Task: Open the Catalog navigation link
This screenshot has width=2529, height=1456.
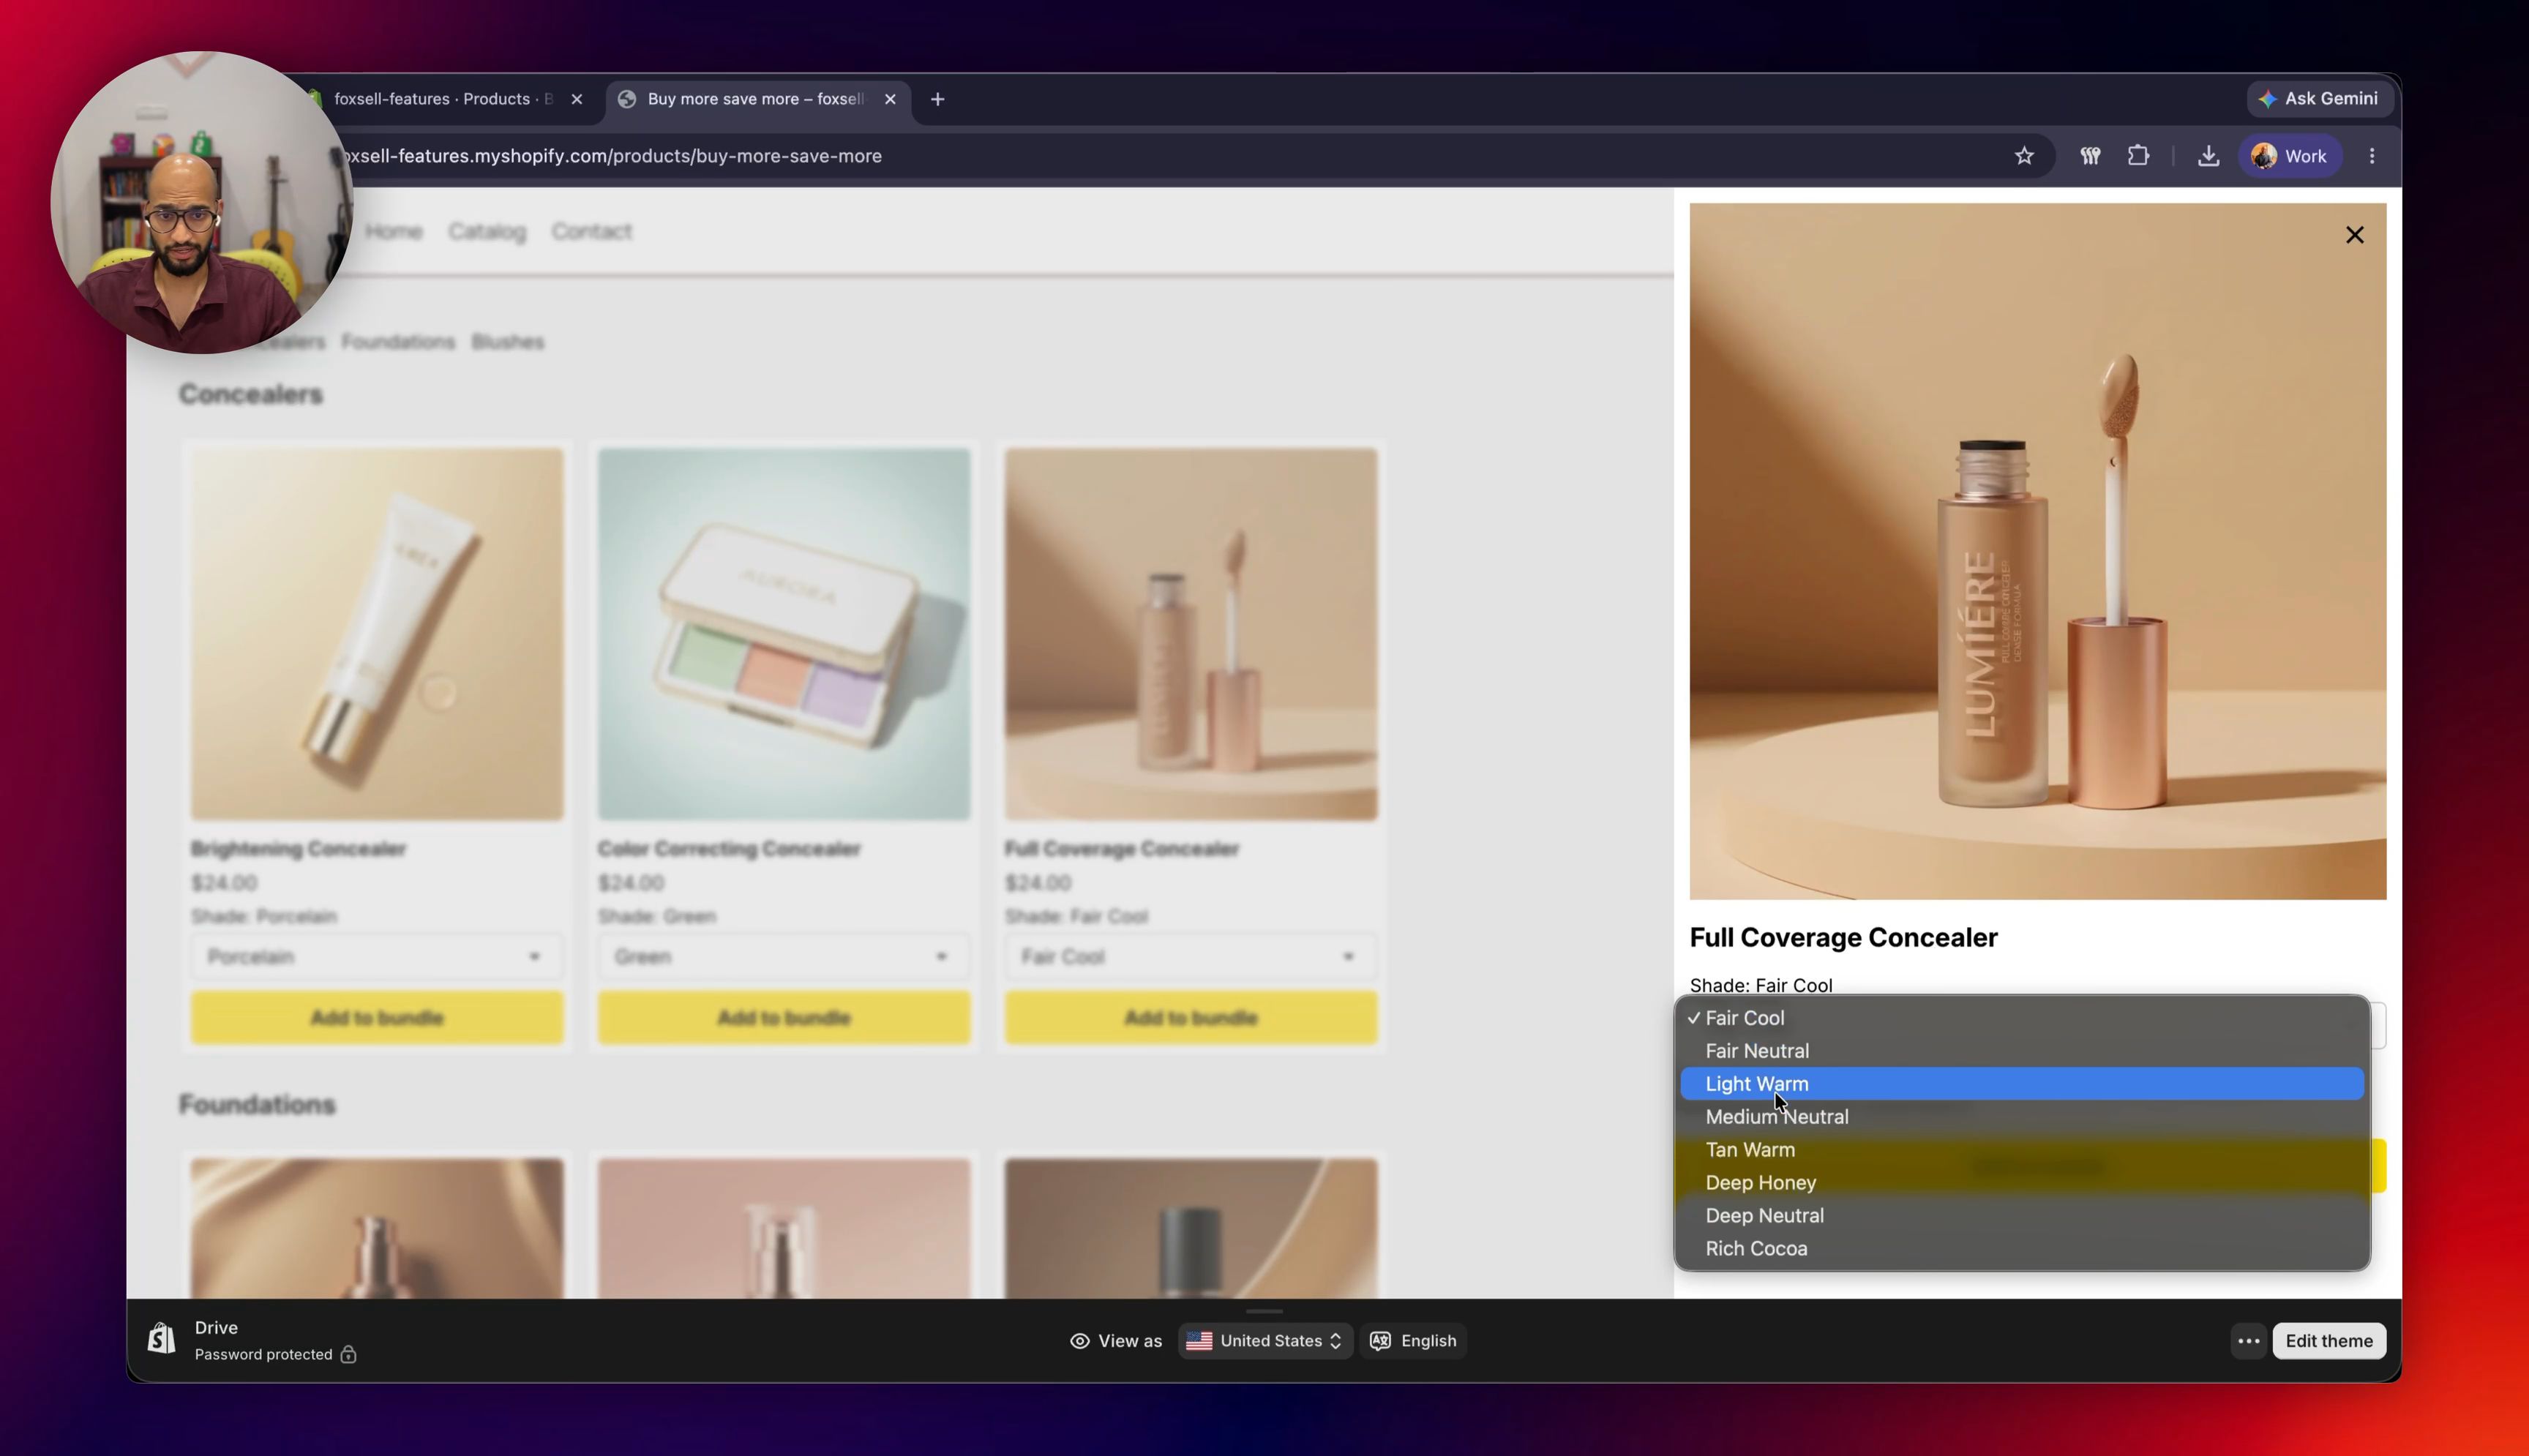Action: [x=487, y=232]
